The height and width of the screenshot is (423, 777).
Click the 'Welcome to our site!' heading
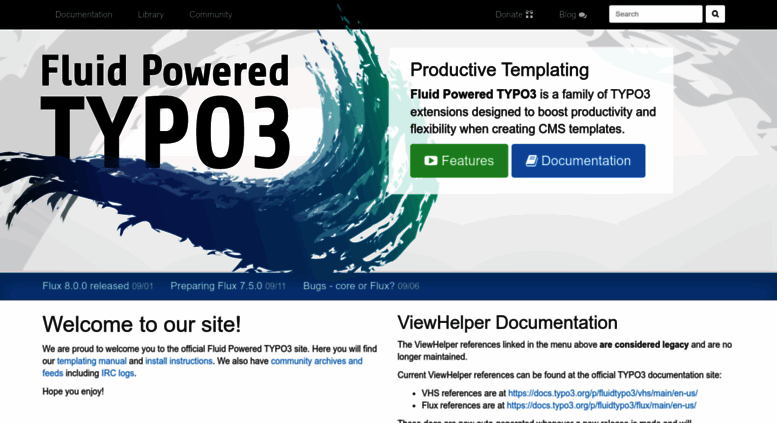pyautogui.click(x=142, y=324)
